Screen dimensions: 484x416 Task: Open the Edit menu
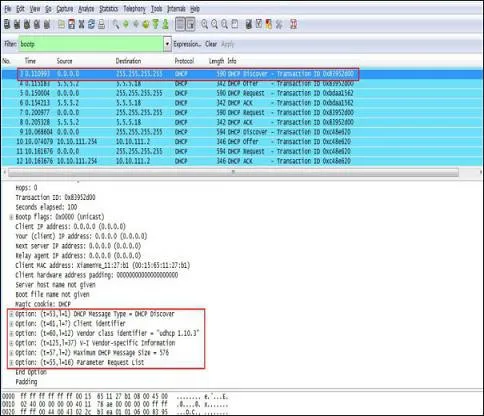20,9
